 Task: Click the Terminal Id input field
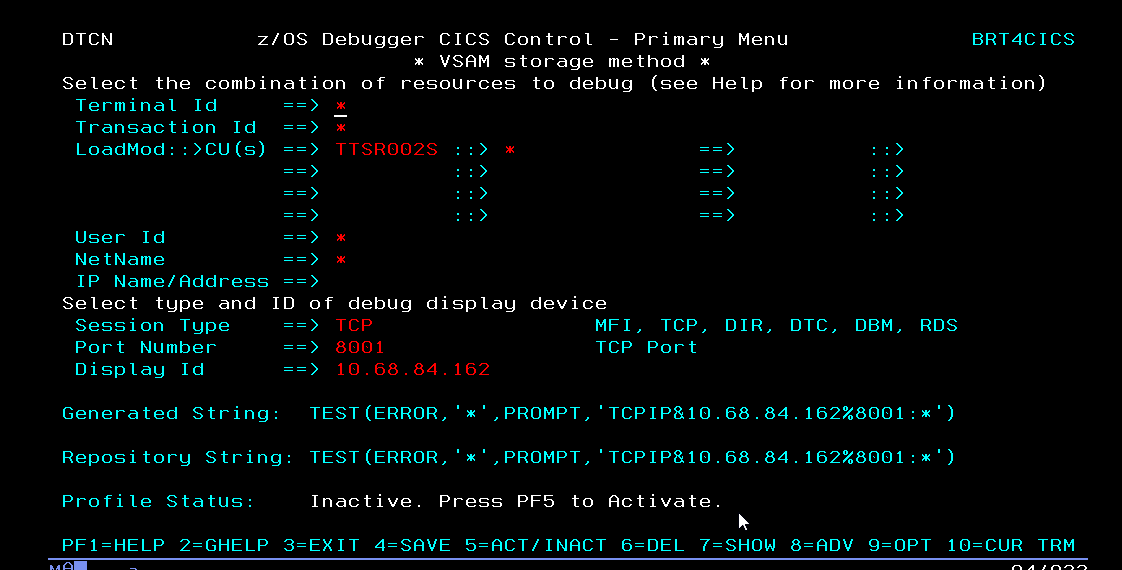(341, 106)
